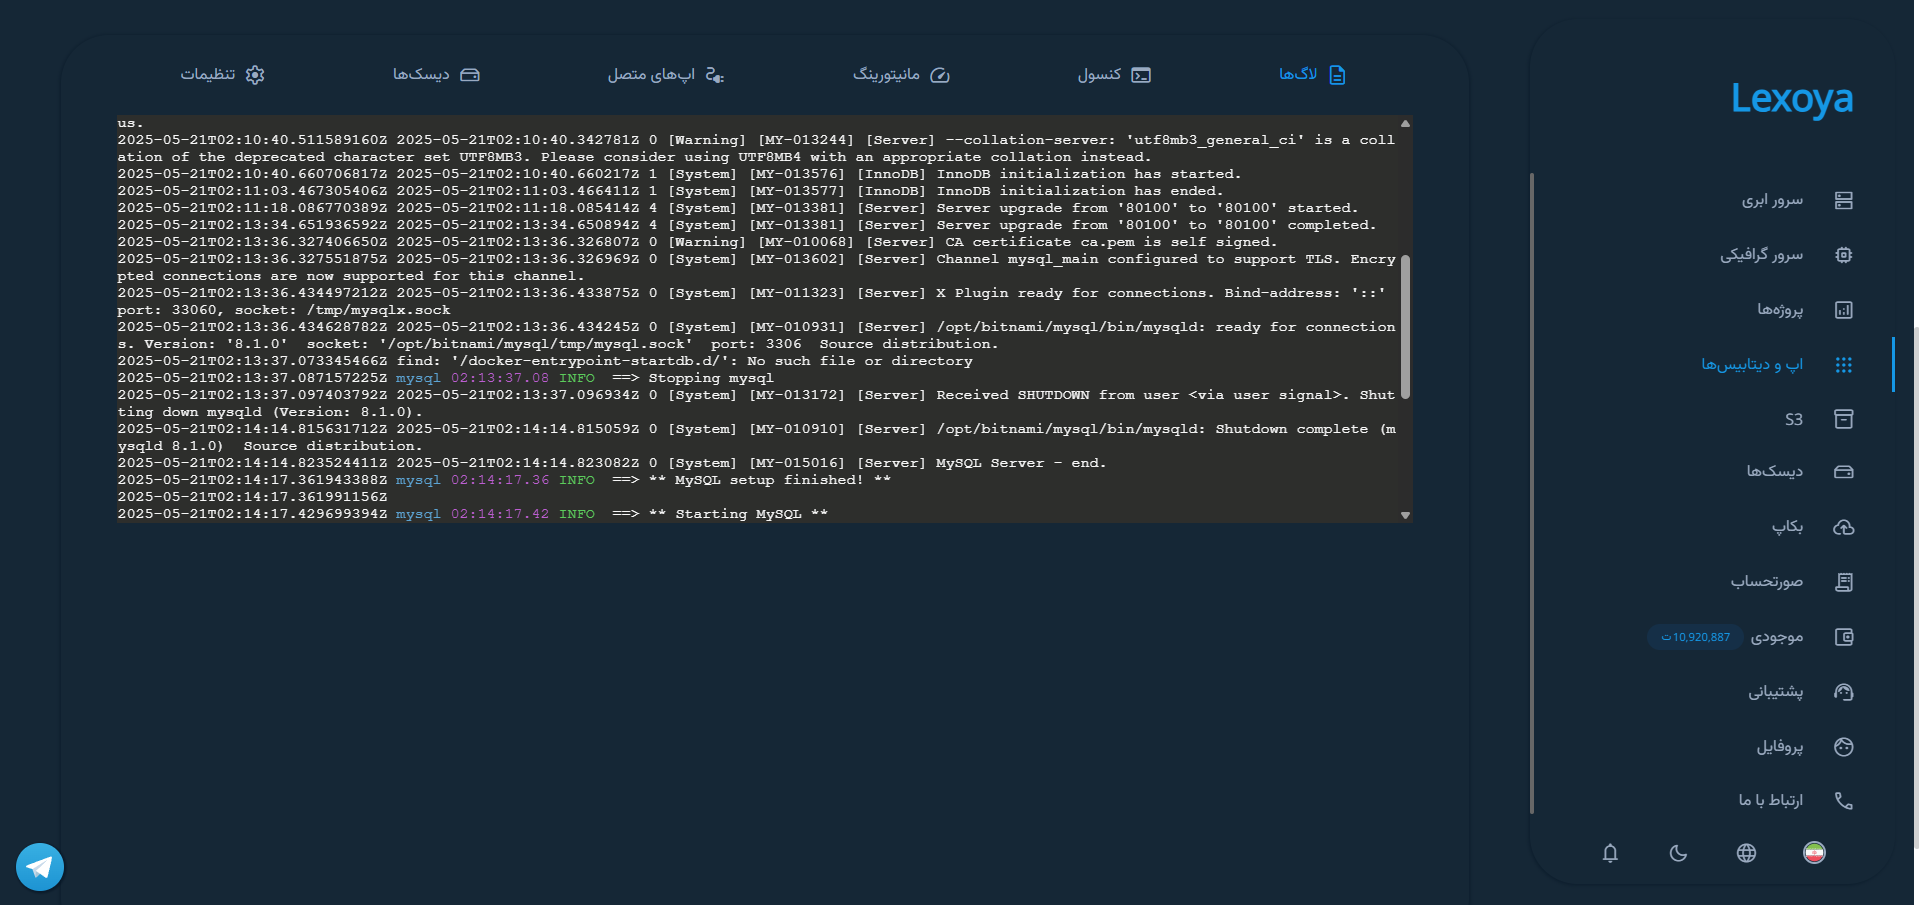Screen dimensions: 1919x905
Task: Click log text 'CA certificate ca.pem is self signed.'
Action: pos(1111,242)
